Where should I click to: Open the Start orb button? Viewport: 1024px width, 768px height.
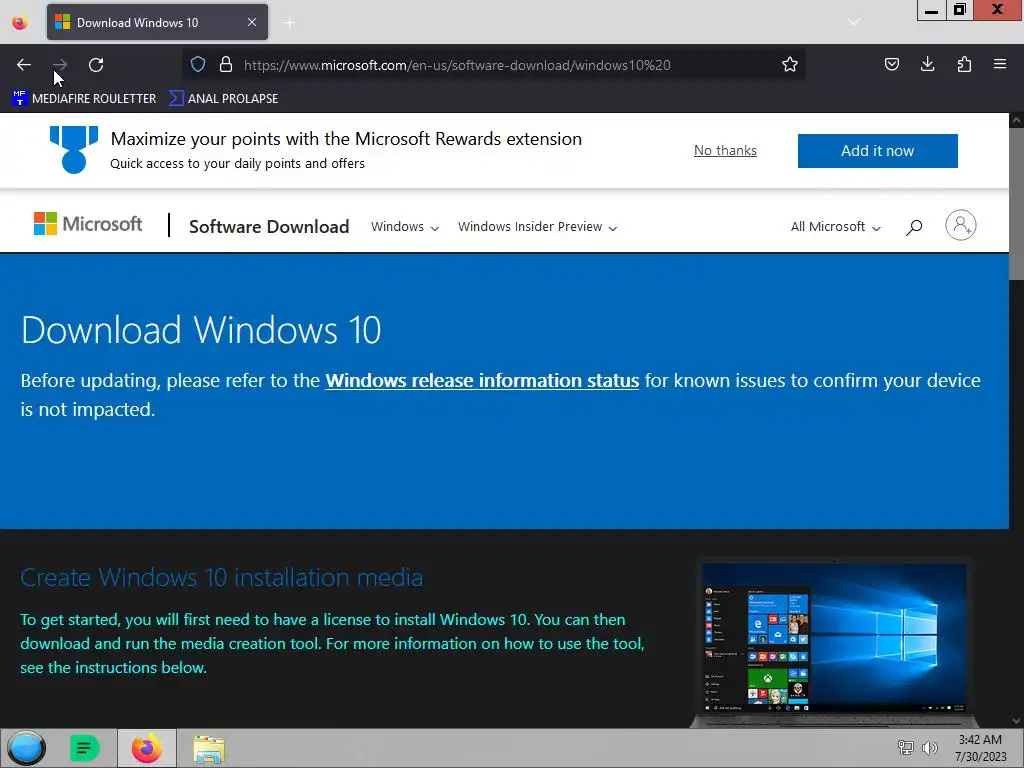click(26, 748)
